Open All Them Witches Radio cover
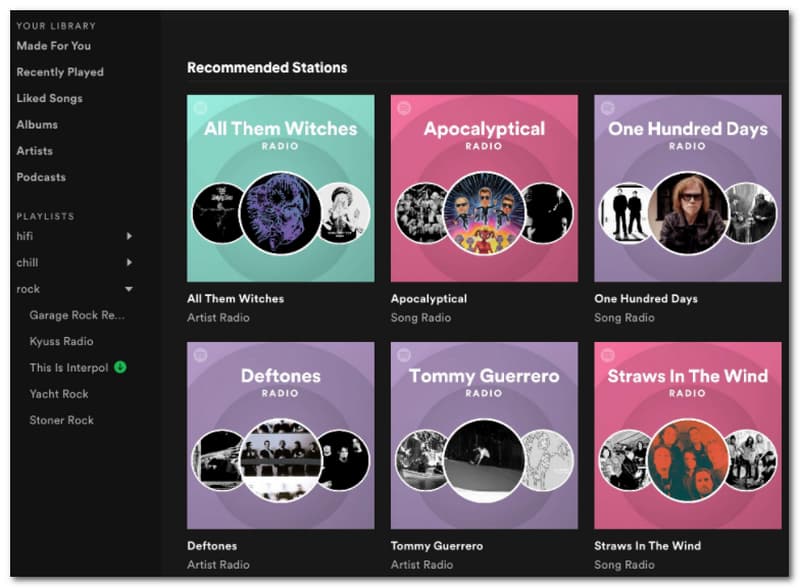 coord(281,188)
